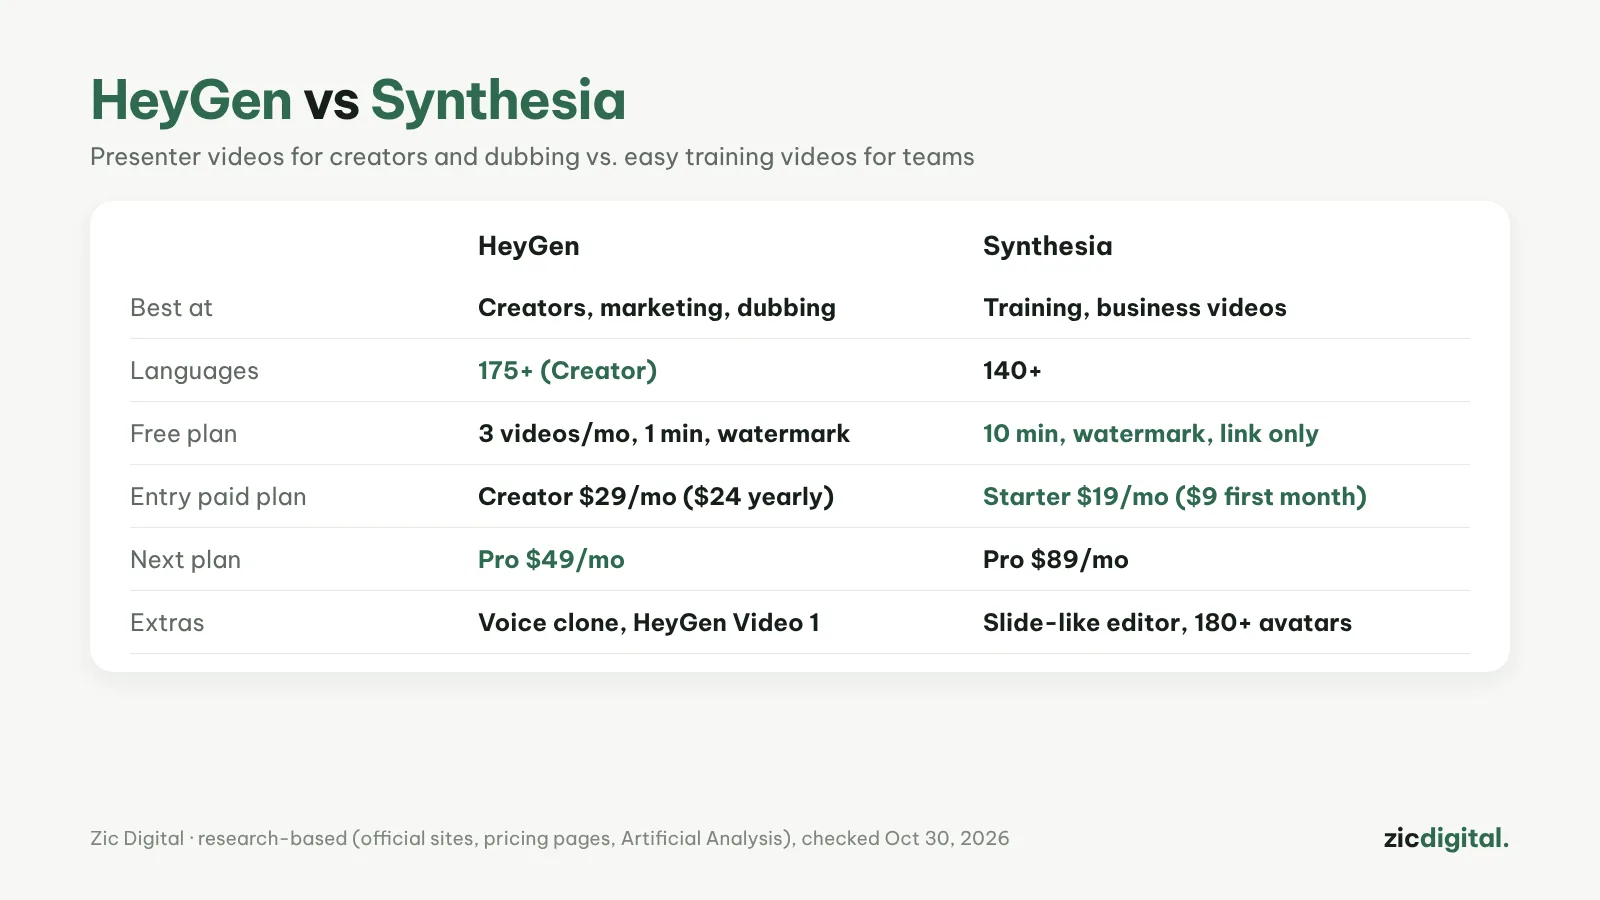The width and height of the screenshot is (1600, 900).
Task: Click the Zic Digital research footer note
Action: pyautogui.click(x=549, y=839)
